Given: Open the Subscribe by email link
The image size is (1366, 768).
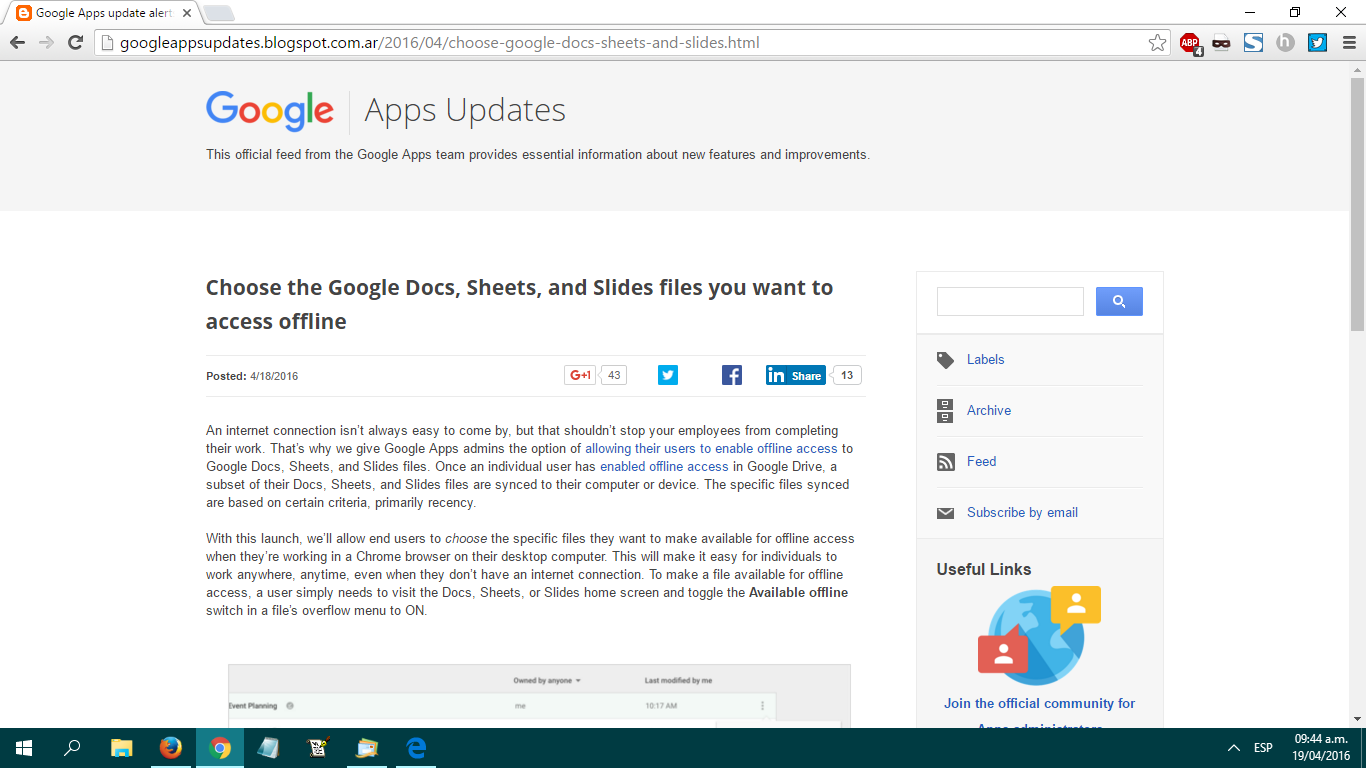Looking at the screenshot, I should pyautogui.click(x=1022, y=512).
